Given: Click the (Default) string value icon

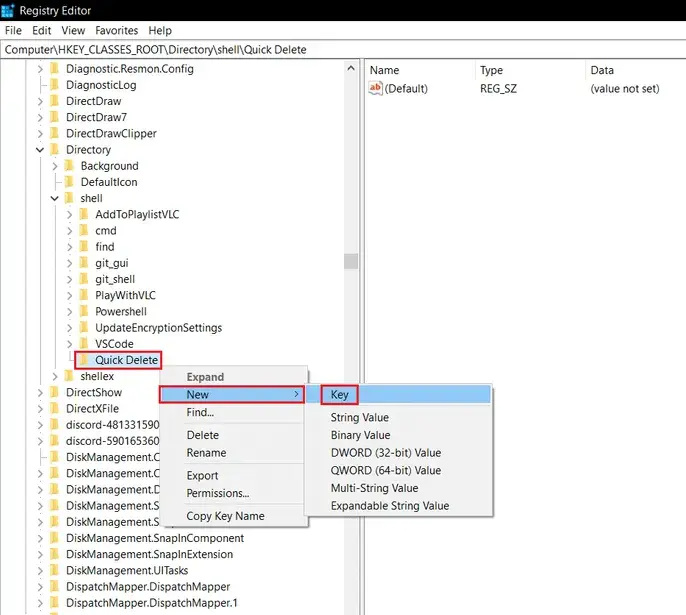Looking at the screenshot, I should [375, 88].
